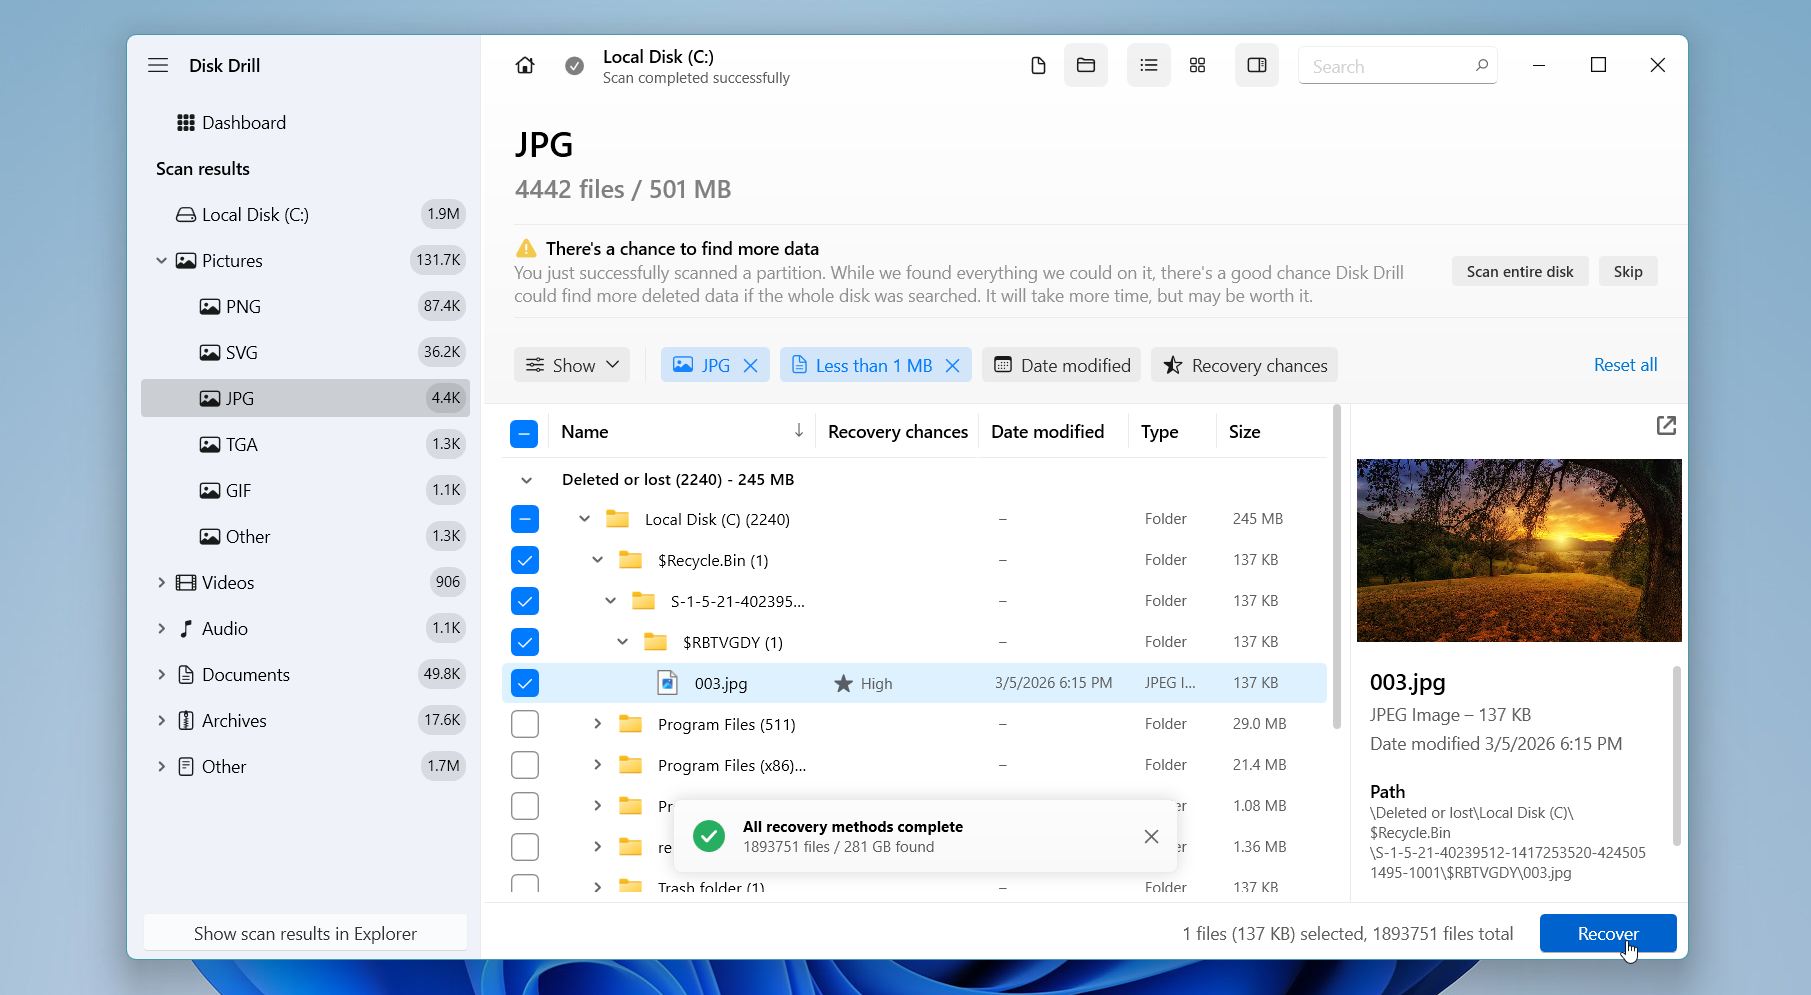Open the Recovery chances filter
Image resolution: width=1811 pixels, height=995 pixels.
(x=1244, y=366)
